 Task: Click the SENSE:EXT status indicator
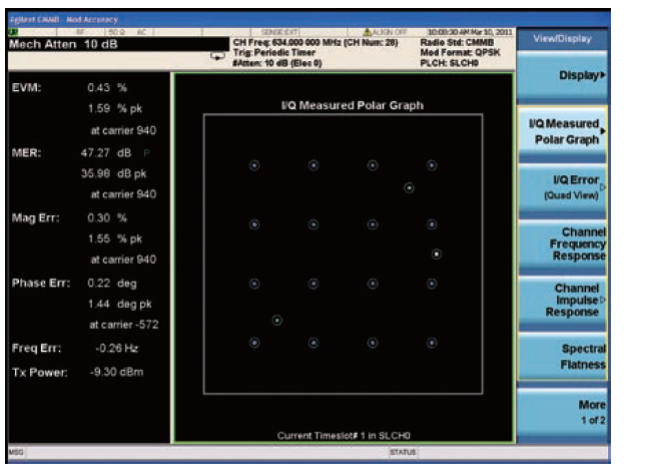(x=280, y=32)
